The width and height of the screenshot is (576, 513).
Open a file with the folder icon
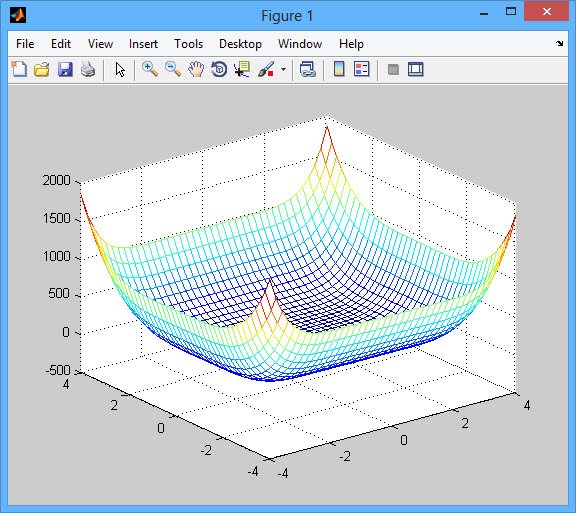point(42,69)
